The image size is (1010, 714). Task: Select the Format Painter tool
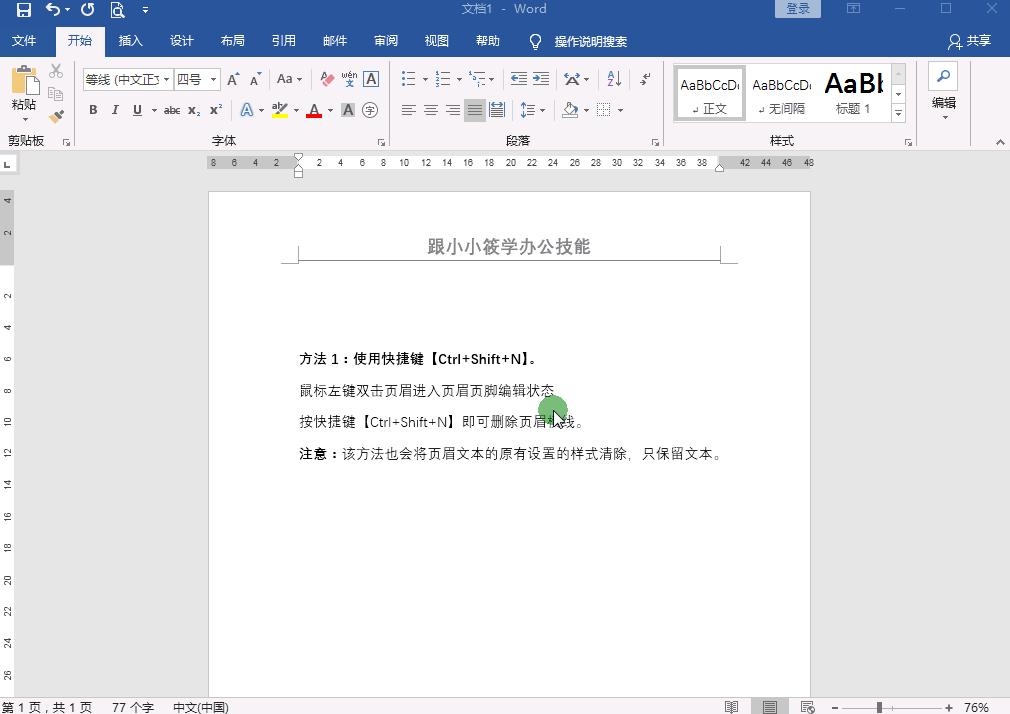[x=57, y=117]
